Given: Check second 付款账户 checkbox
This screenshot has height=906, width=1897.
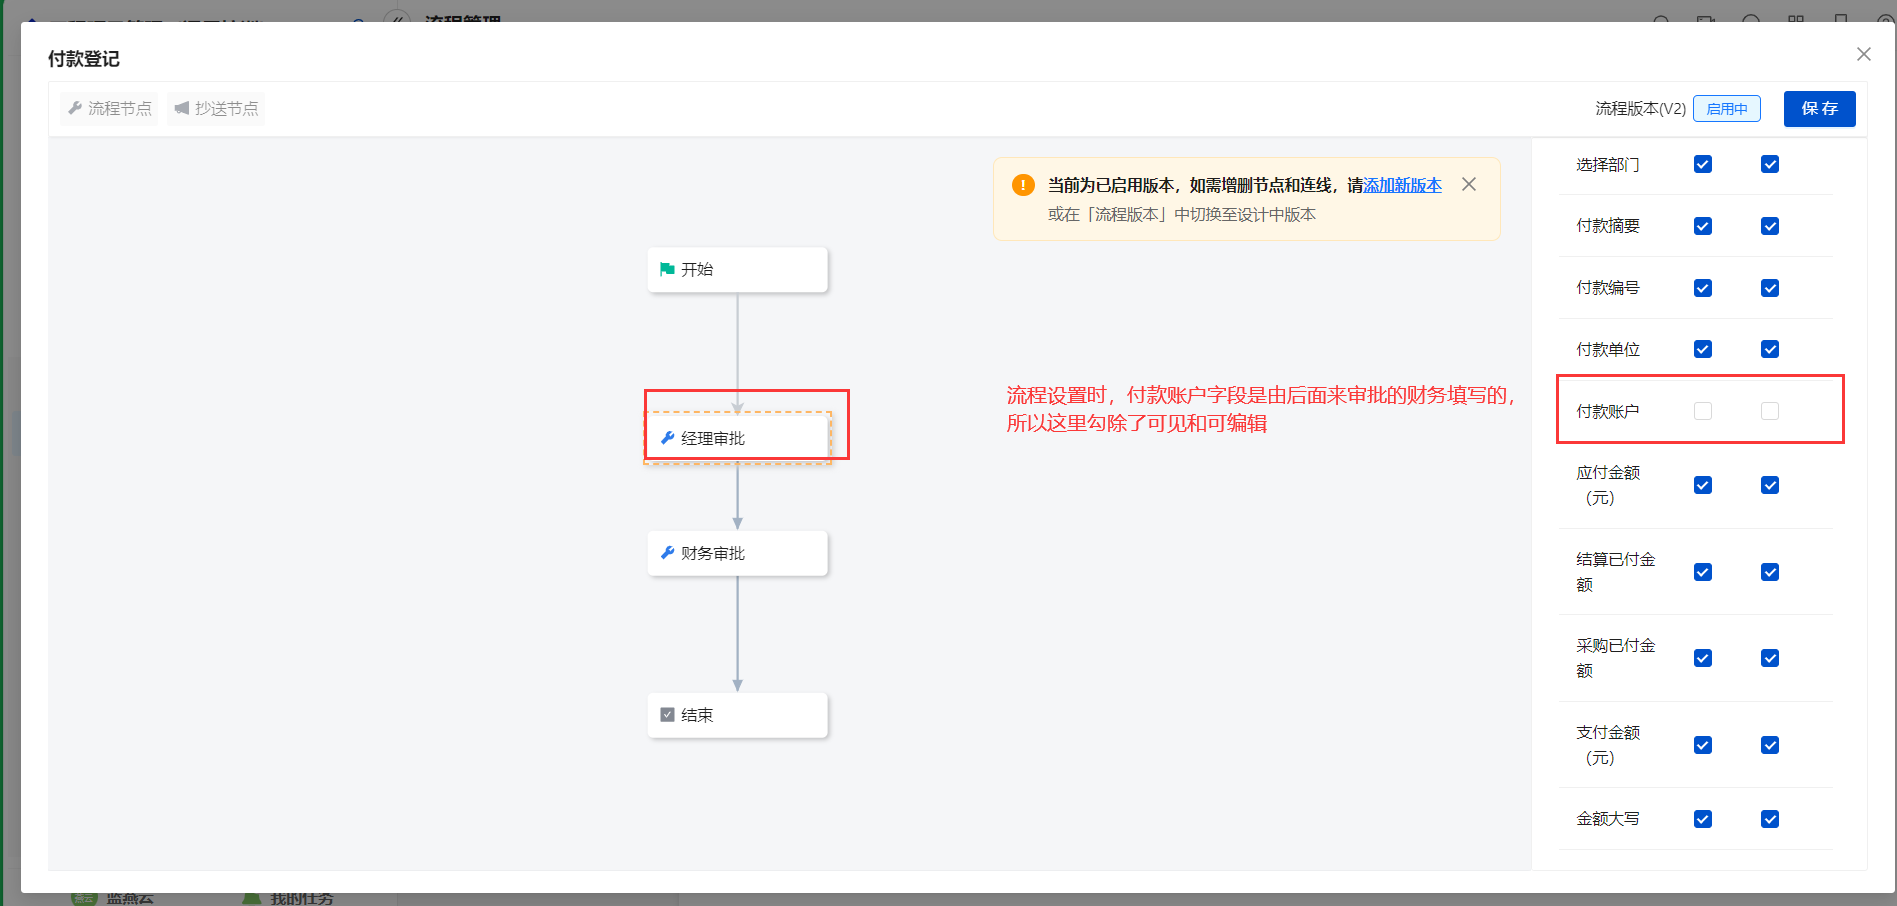Looking at the screenshot, I should (x=1770, y=411).
